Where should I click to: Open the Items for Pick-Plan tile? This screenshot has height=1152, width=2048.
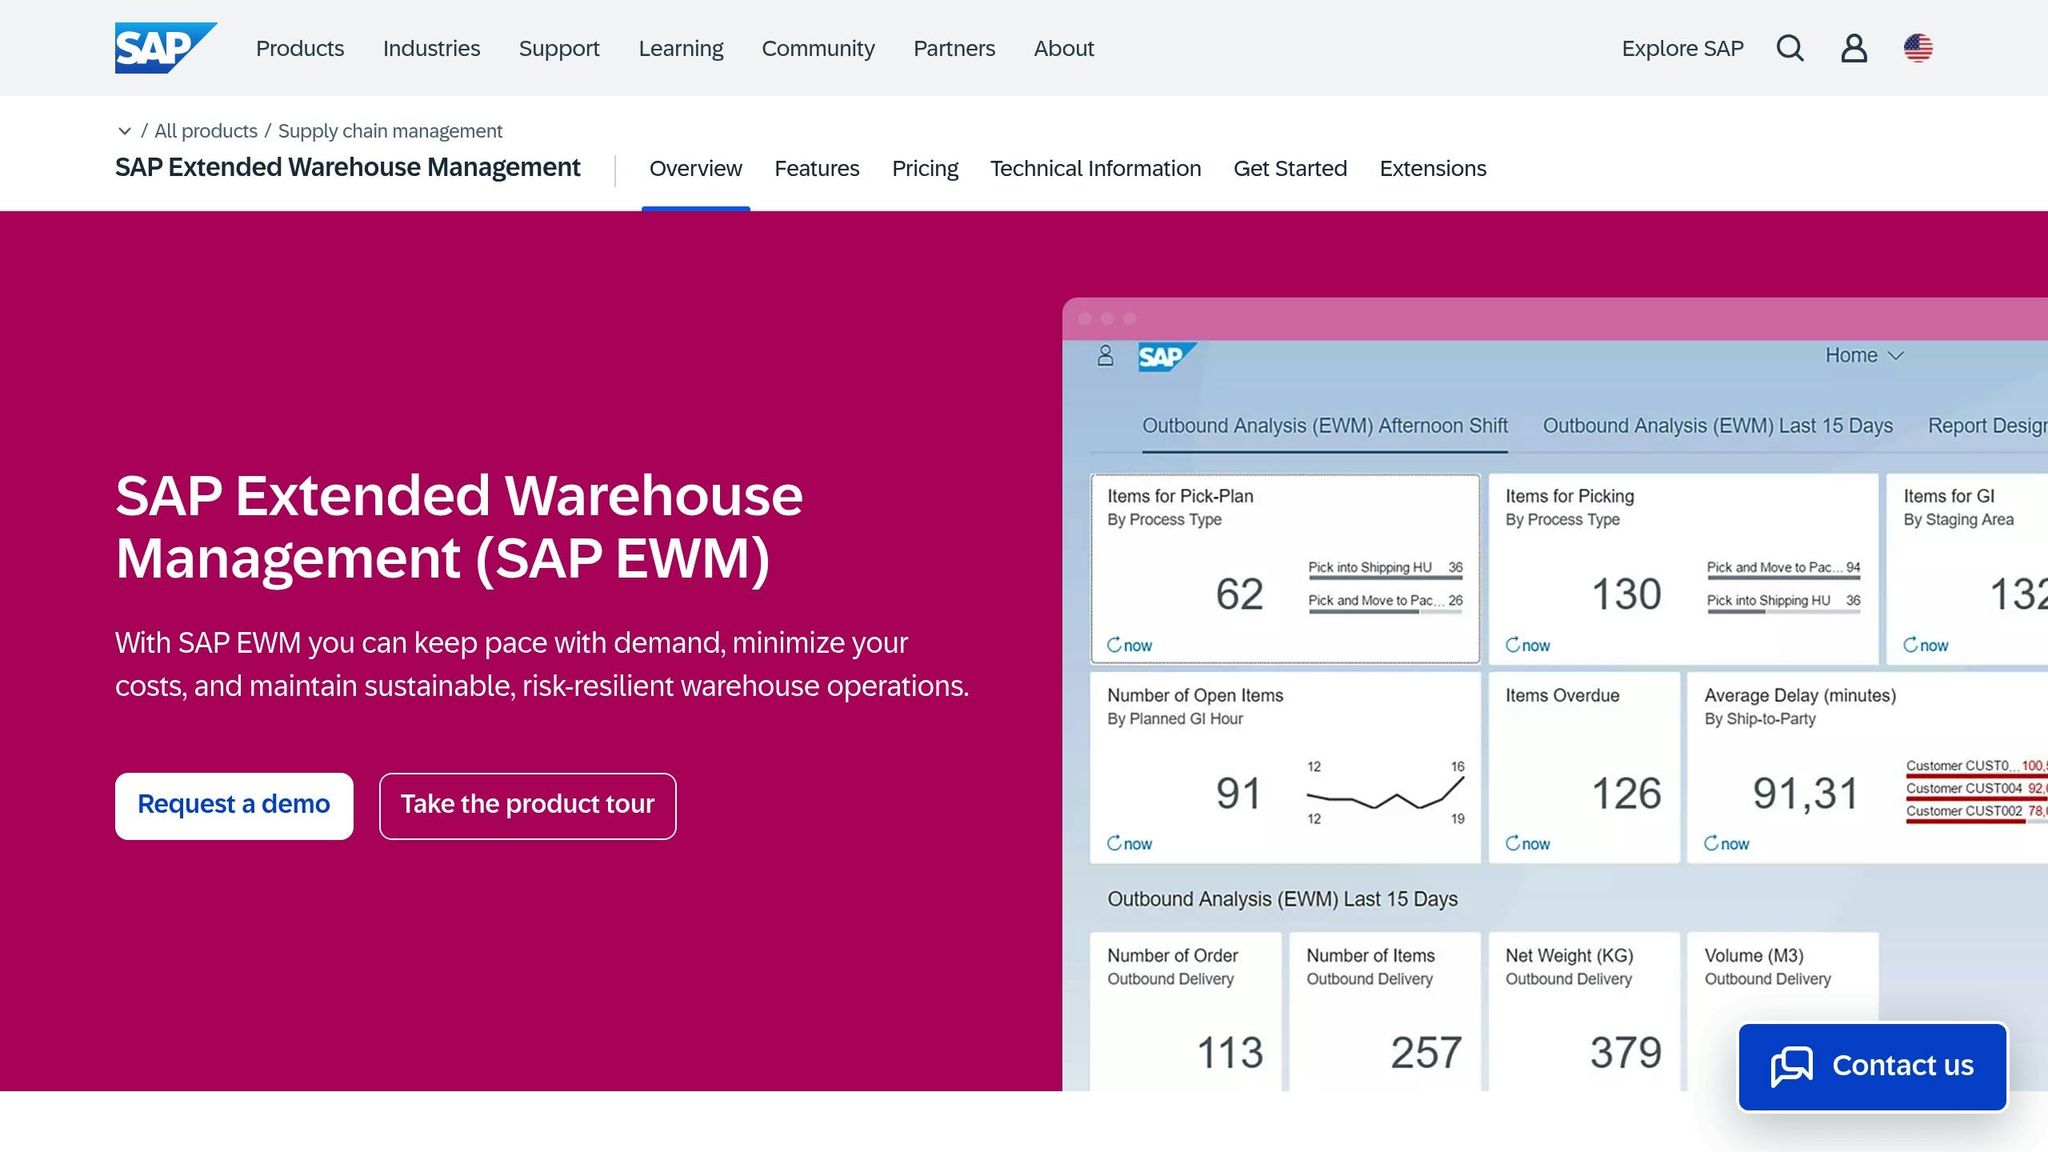[x=1285, y=568]
